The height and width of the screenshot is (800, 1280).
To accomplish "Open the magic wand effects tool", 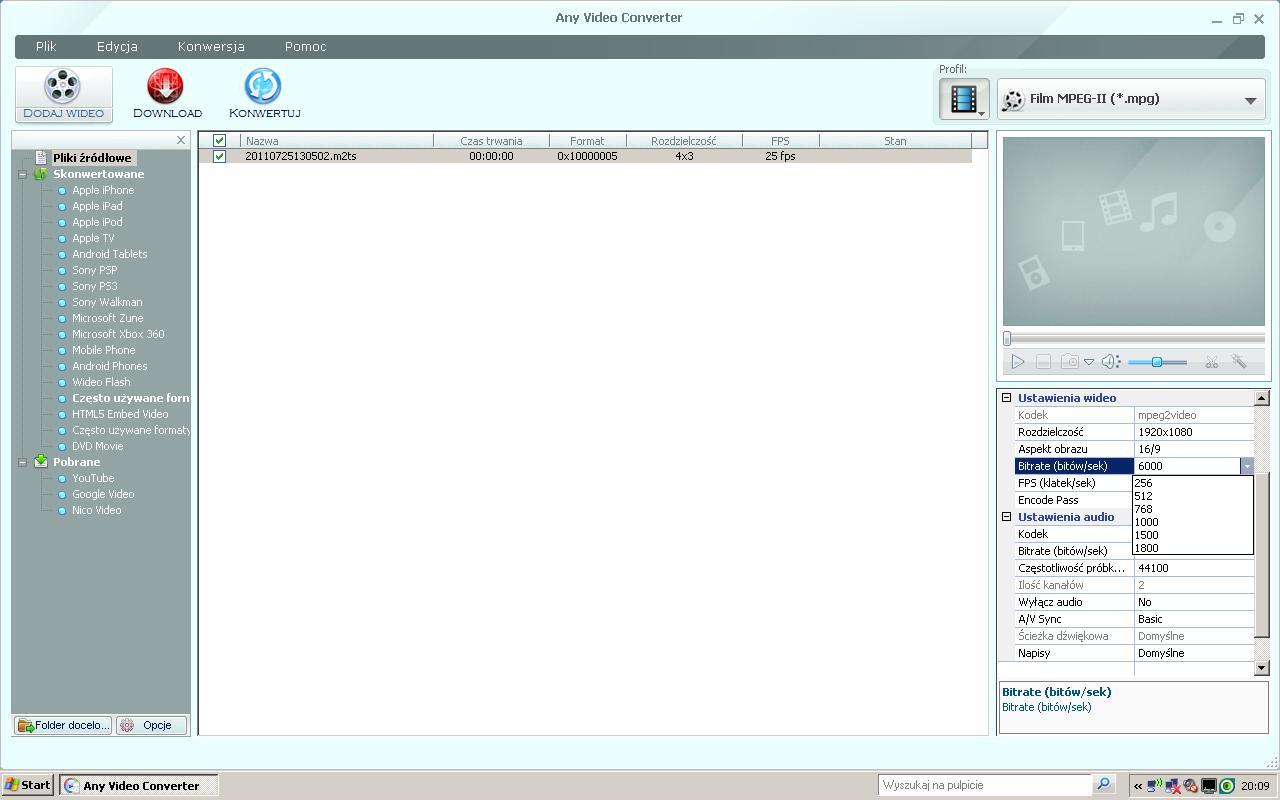I will (x=1239, y=362).
